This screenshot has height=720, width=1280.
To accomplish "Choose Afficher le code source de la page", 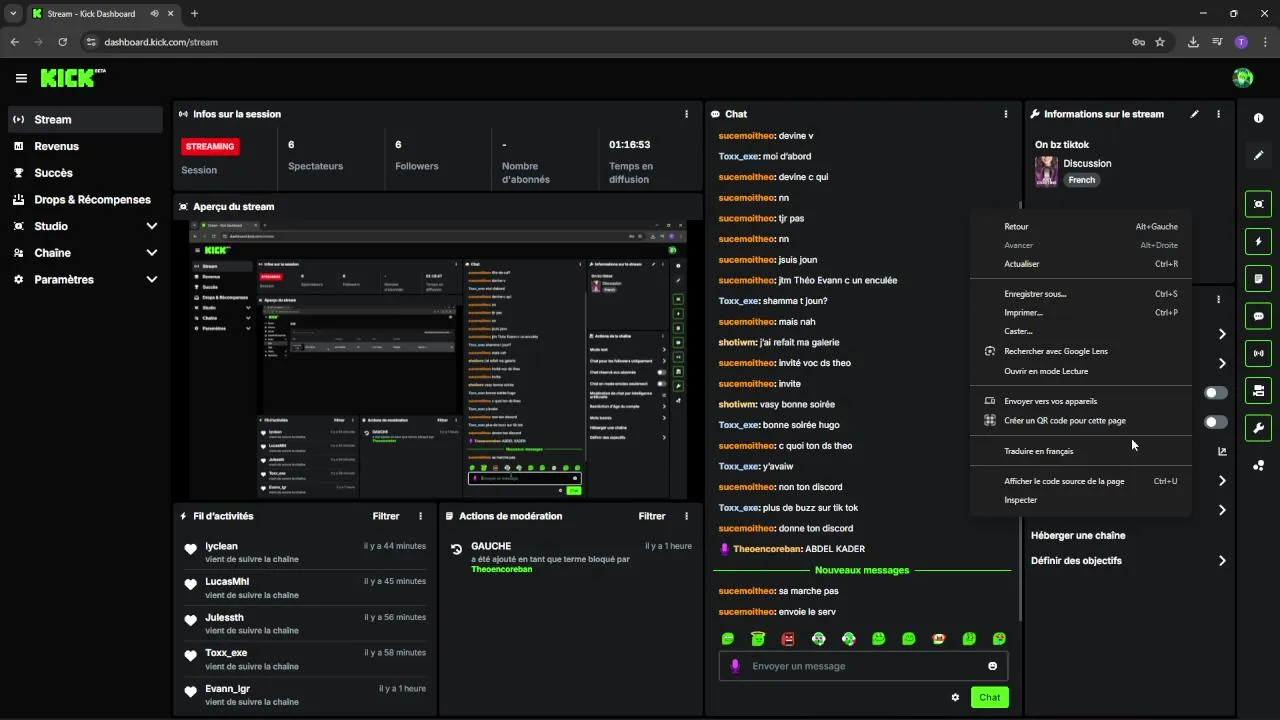I will tap(1080, 481).
